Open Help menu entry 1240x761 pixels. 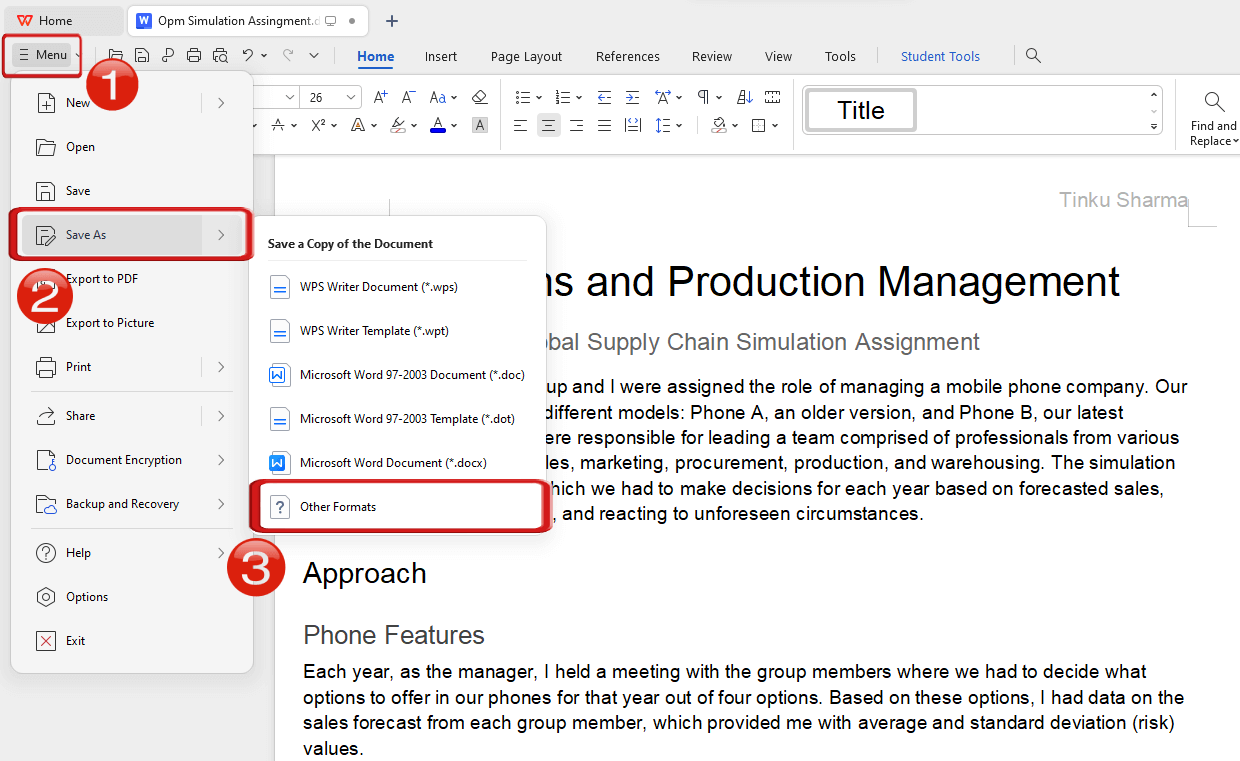point(132,553)
